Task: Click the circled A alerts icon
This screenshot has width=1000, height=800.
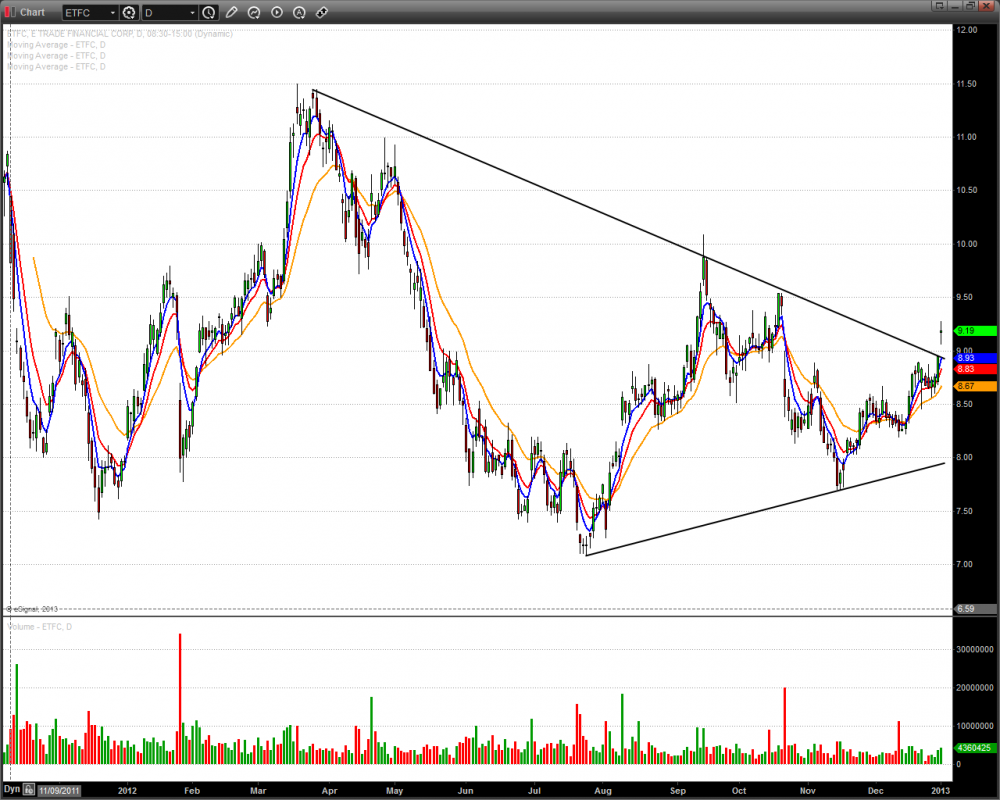Action: tap(298, 13)
